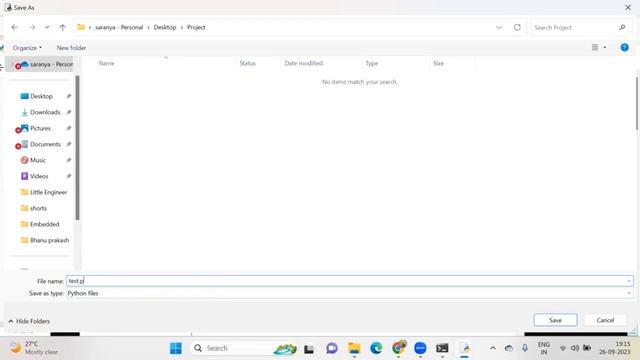Open the Organize menu
640x360 pixels.
[x=27, y=48]
